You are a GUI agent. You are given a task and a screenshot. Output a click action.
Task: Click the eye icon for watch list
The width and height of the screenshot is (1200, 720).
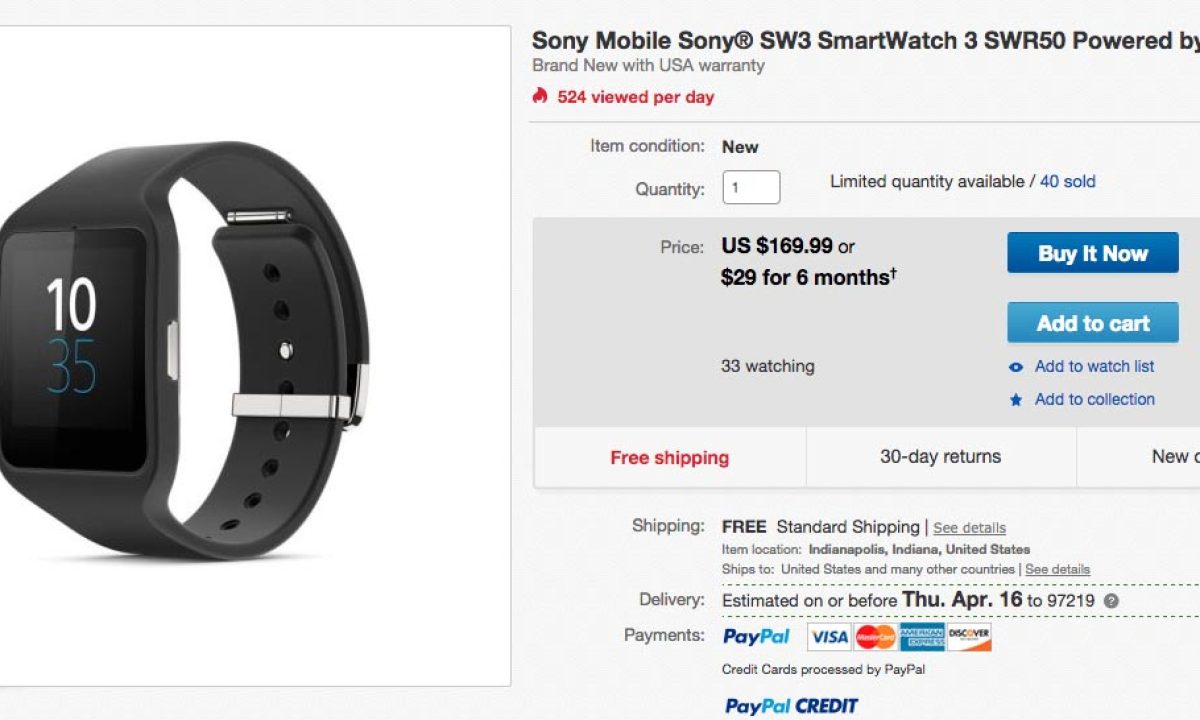[x=1016, y=367]
